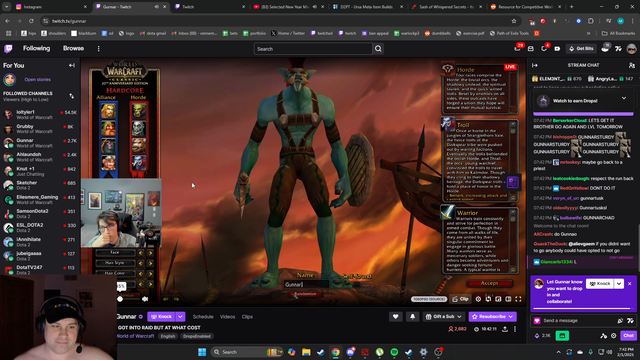Click the browser address bar
640x360 pixels.
(x=278, y=21)
